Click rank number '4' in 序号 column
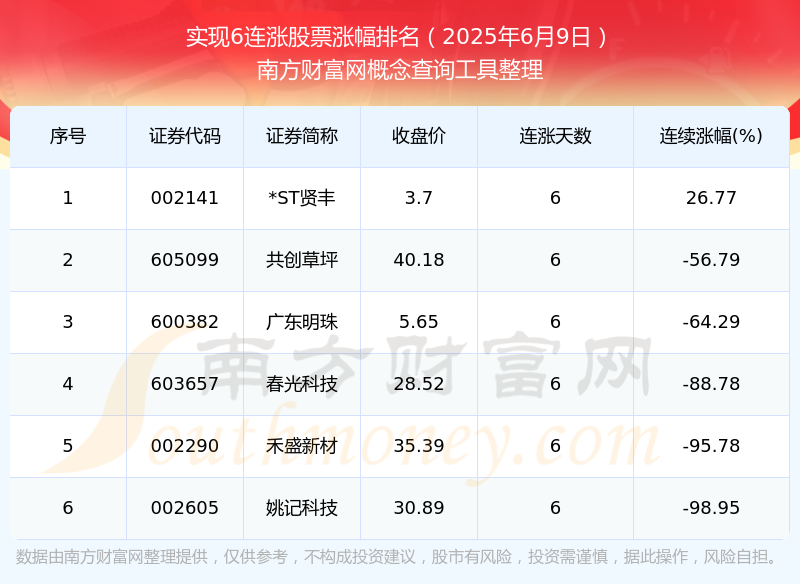This screenshot has height=584, width=800. click(68, 384)
